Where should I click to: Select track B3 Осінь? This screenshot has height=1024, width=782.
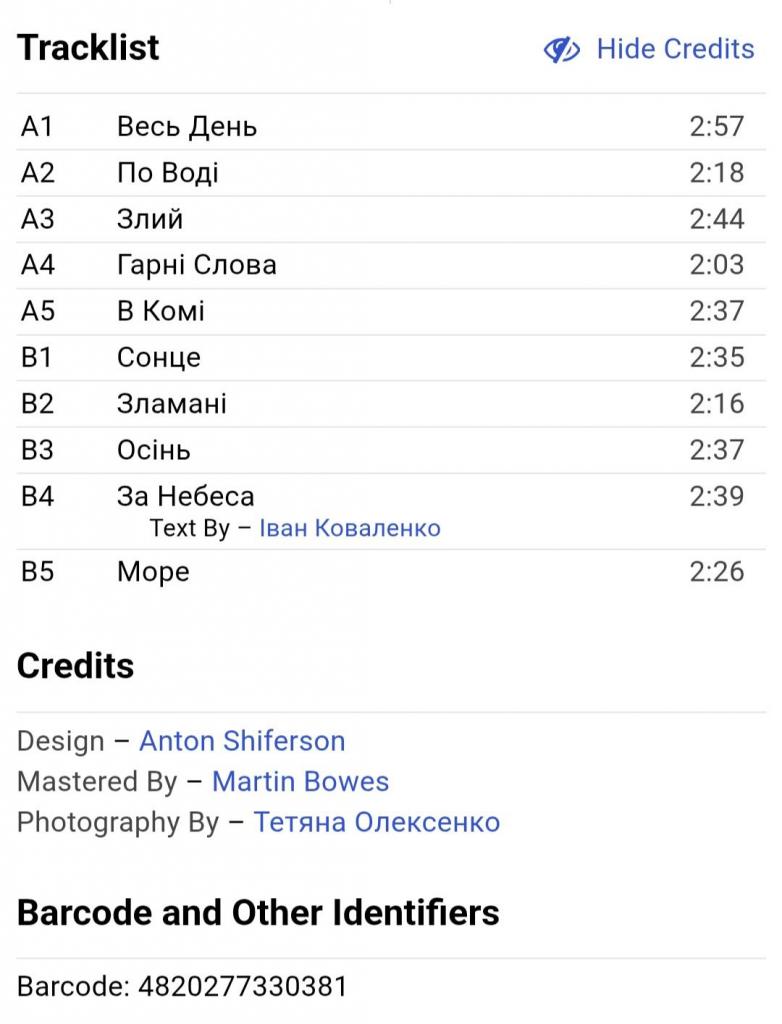point(154,449)
